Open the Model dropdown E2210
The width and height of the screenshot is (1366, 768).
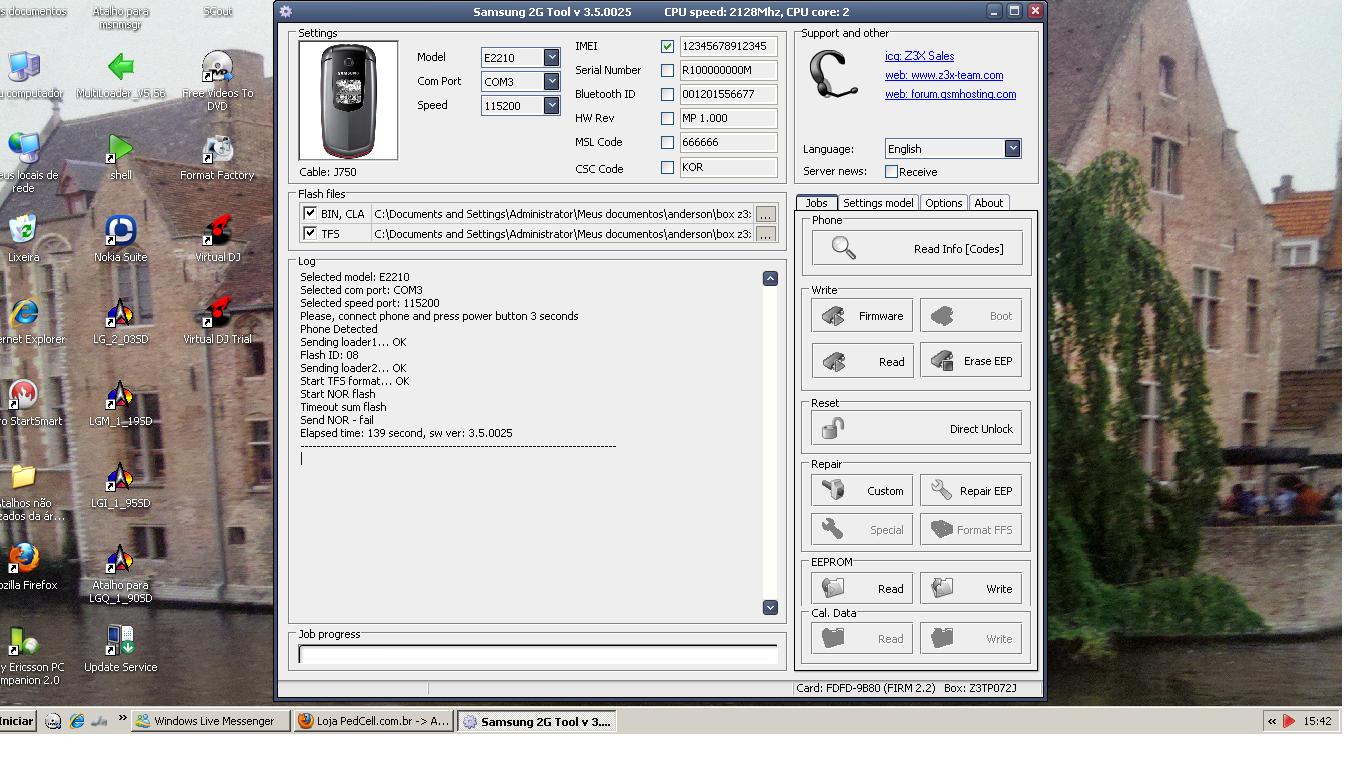point(551,58)
